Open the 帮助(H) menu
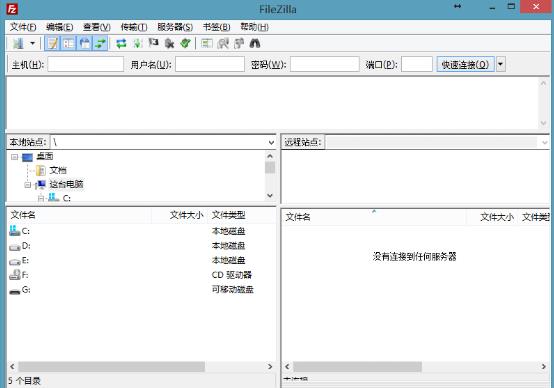The width and height of the screenshot is (554, 388). pos(254,27)
